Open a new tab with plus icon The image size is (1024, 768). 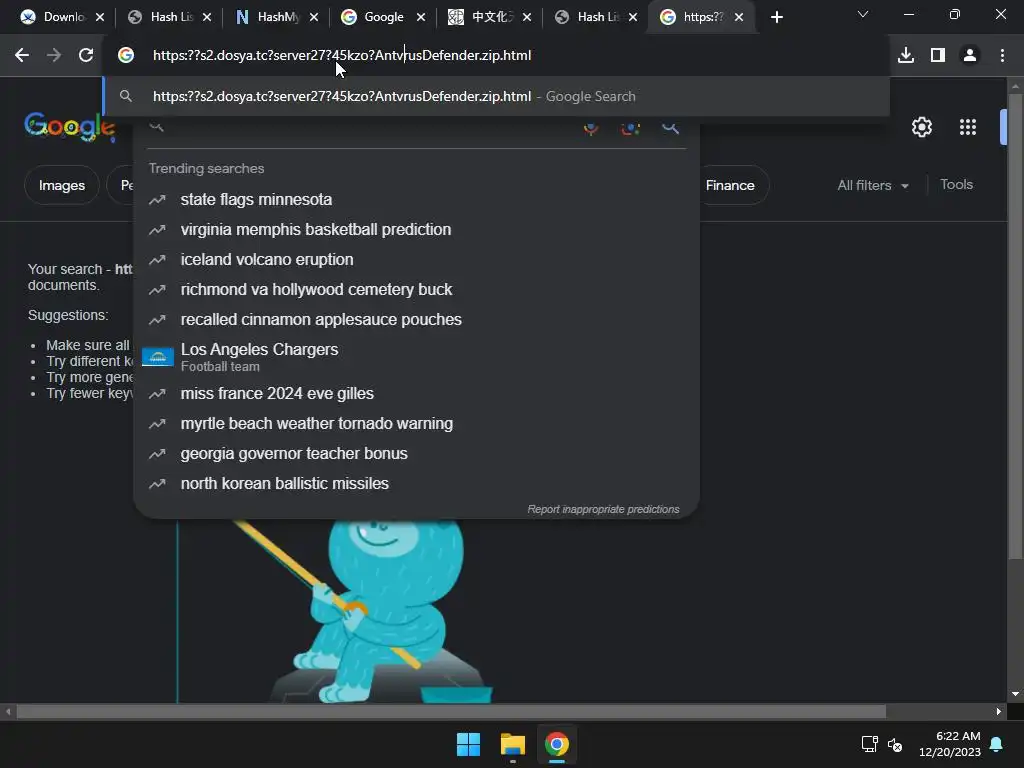776,17
